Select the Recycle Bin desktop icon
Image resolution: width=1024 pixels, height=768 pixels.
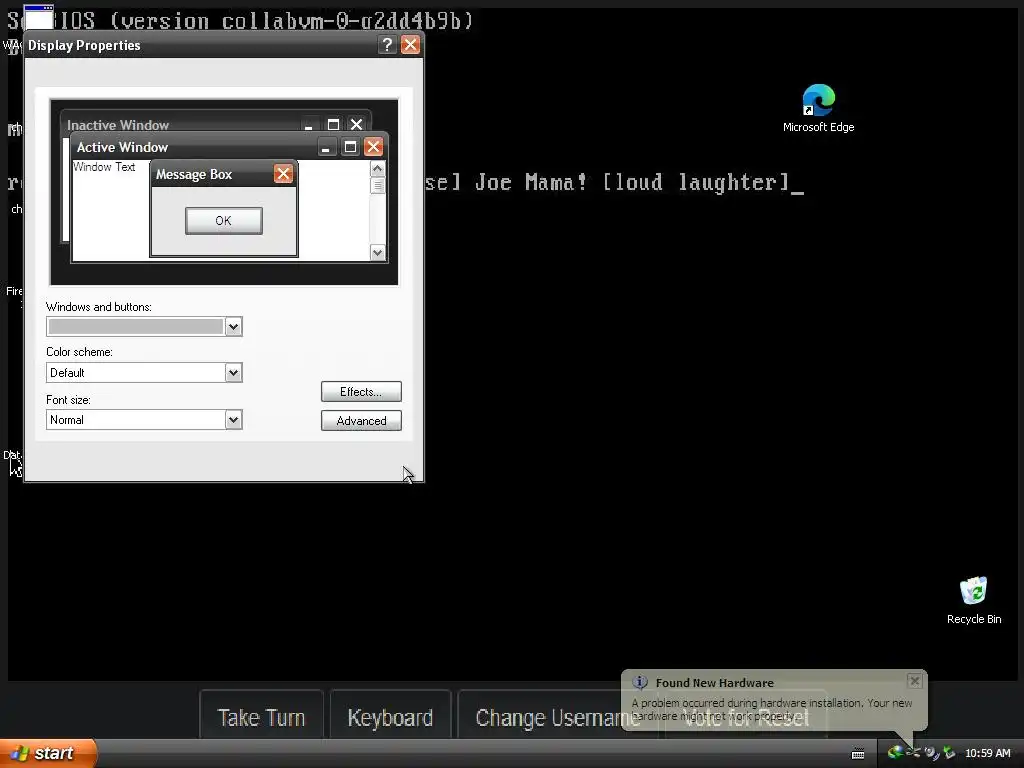974,601
